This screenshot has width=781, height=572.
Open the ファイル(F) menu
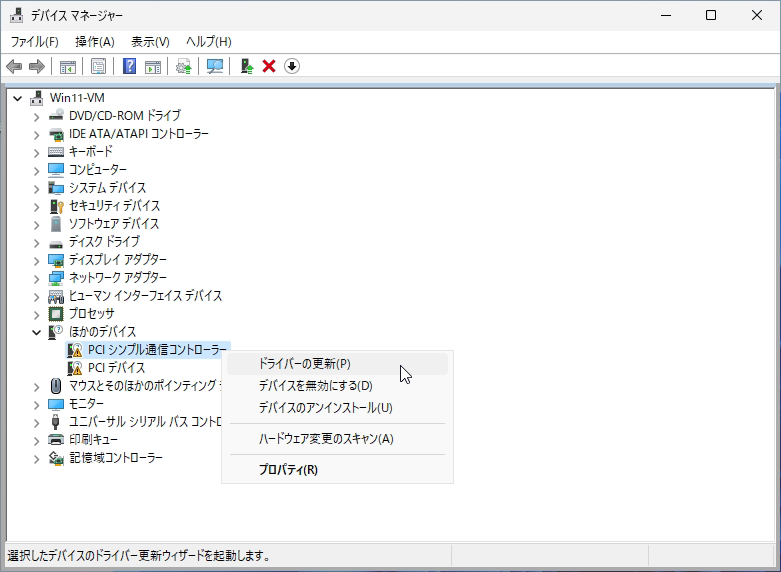click(x=34, y=42)
